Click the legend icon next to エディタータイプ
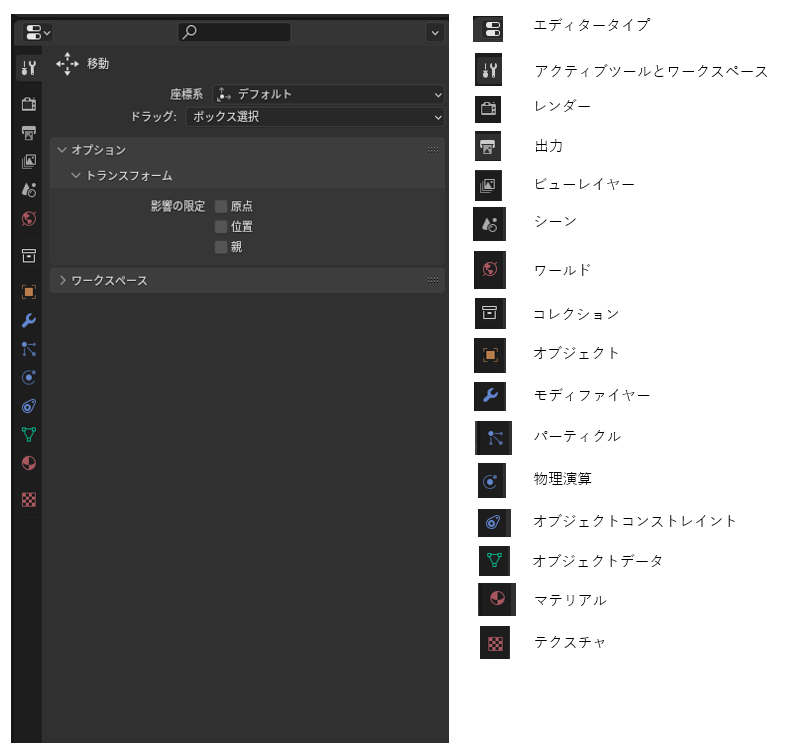Screen dimensions: 785x748 click(488, 29)
